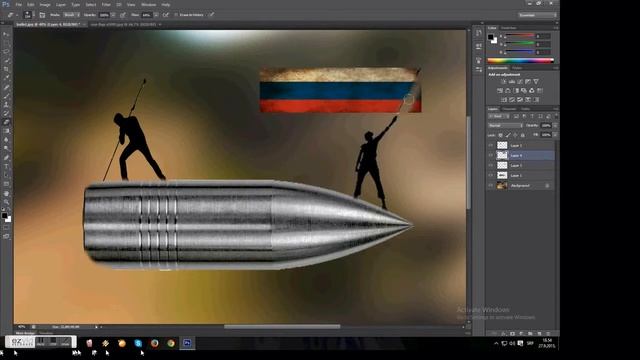Open the Mini Bridge tab at bottom

point(25,333)
